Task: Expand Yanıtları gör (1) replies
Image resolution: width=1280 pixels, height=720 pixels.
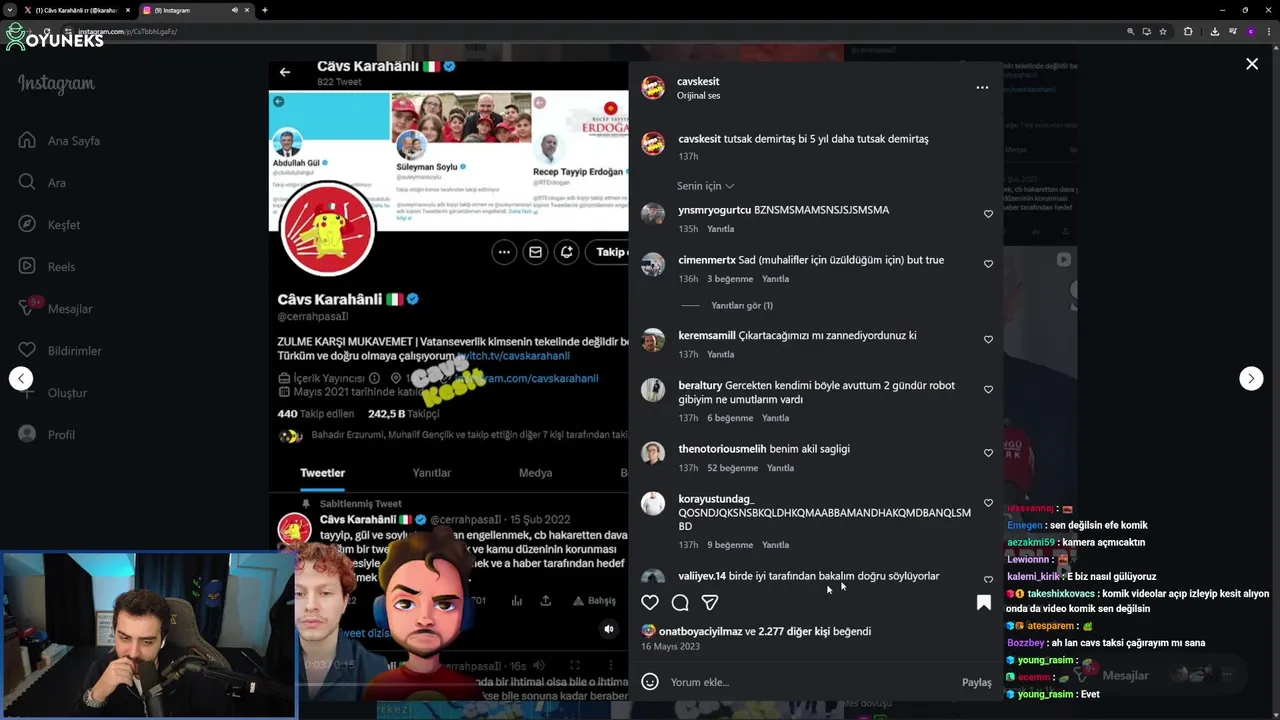Action: pyautogui.click(x=742, y=305)
